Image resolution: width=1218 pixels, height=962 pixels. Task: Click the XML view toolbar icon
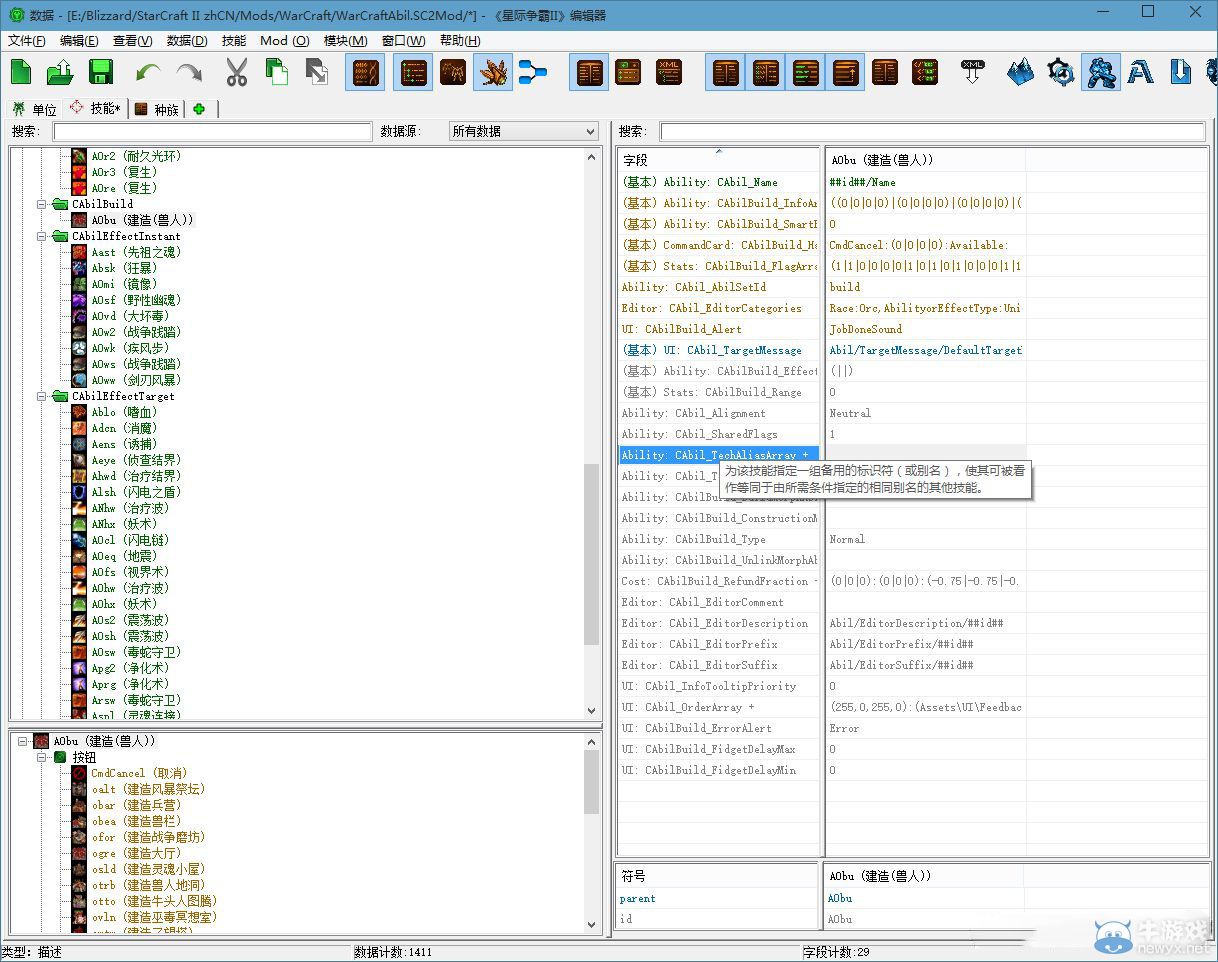pos(669,72)
